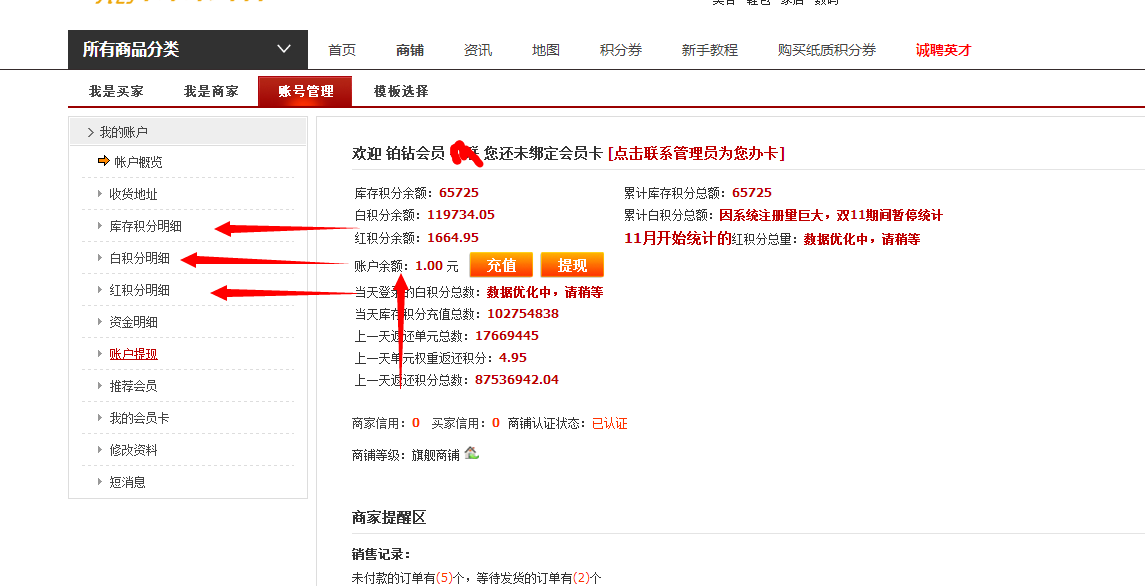Open 收货地址 in the sidebar

[x=133, y=194]
